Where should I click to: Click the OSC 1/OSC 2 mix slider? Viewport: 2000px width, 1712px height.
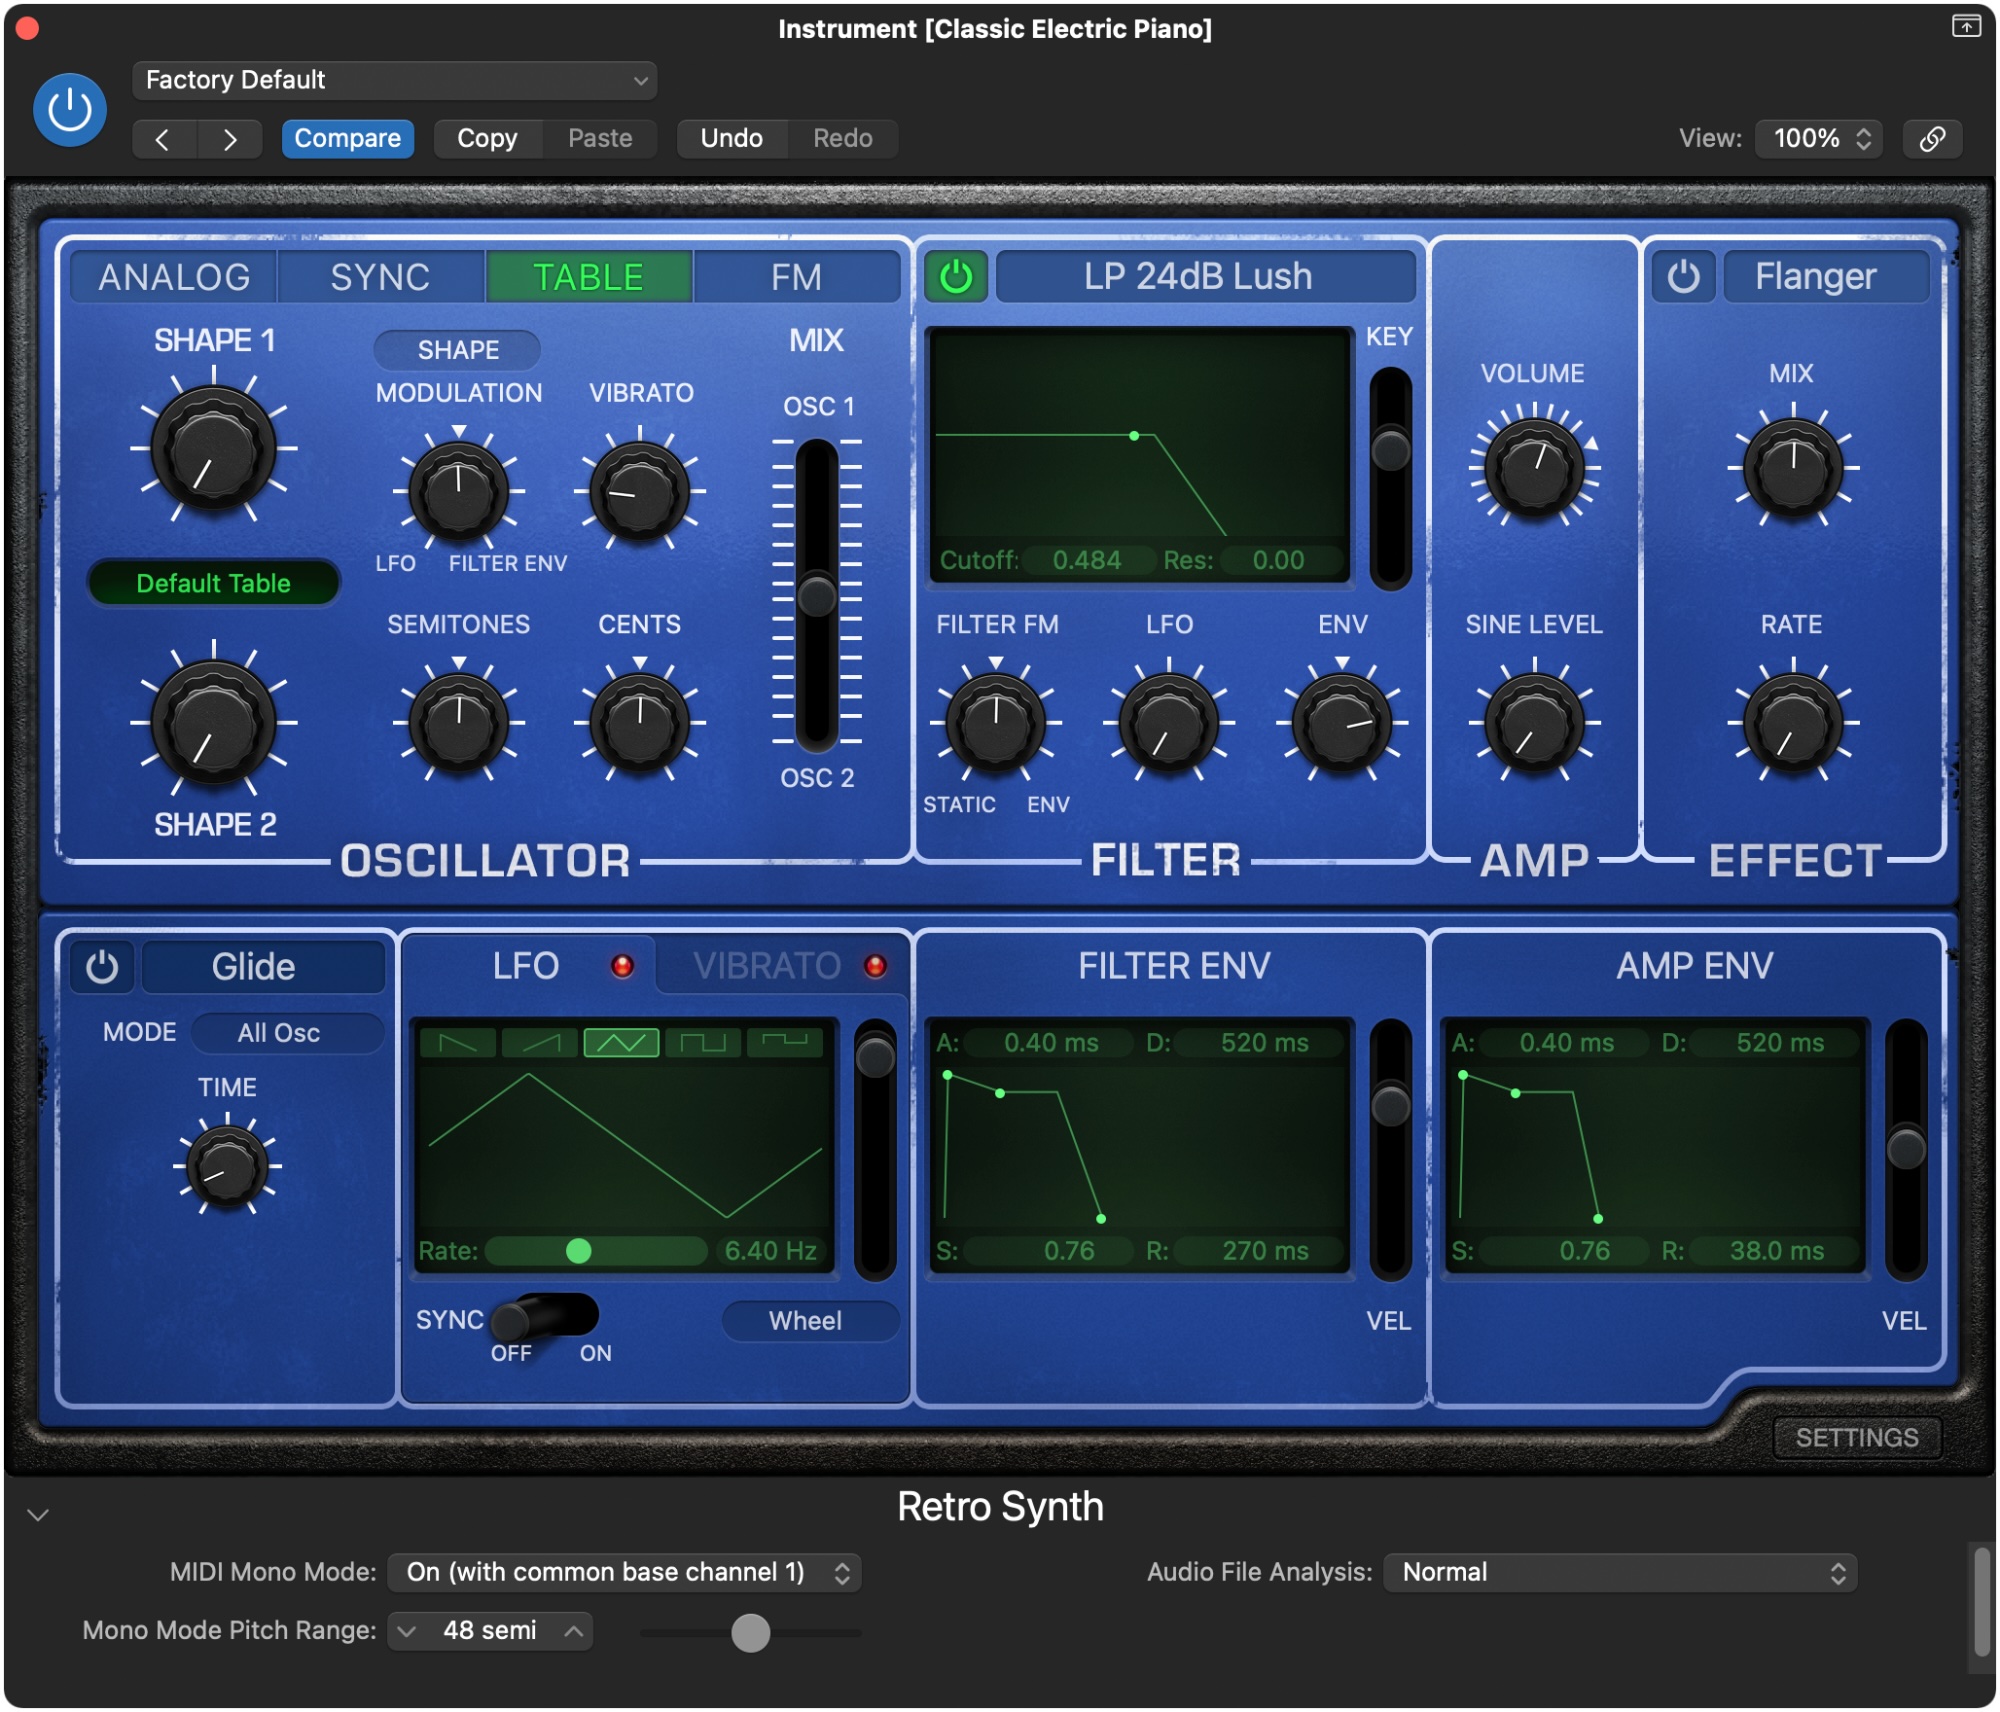(x=817, y=596)
